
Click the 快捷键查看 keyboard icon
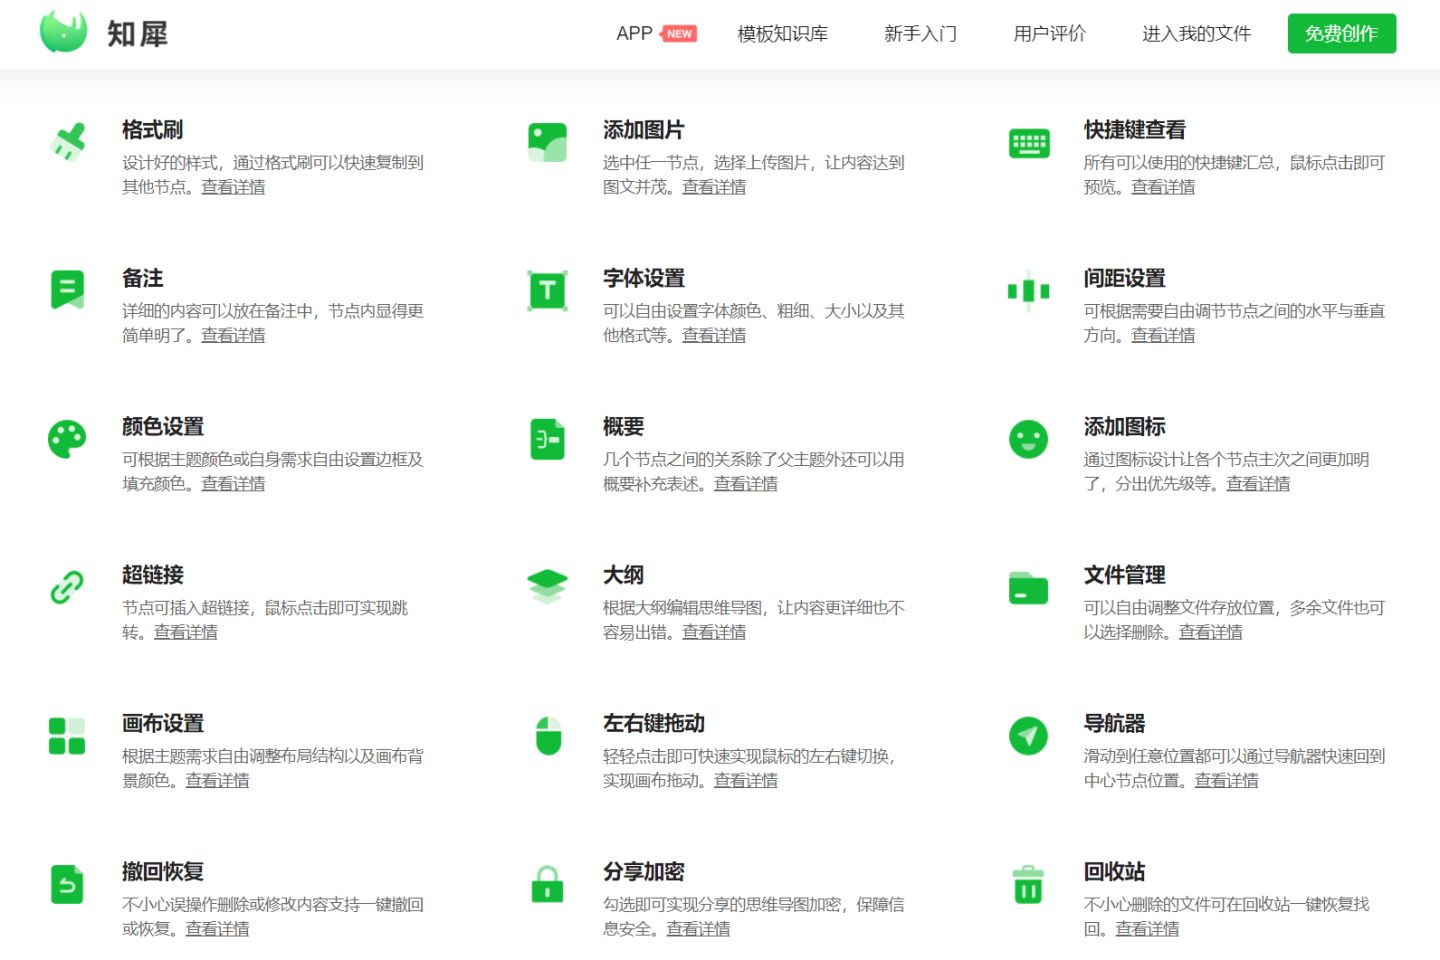[x=1027, y=141]
